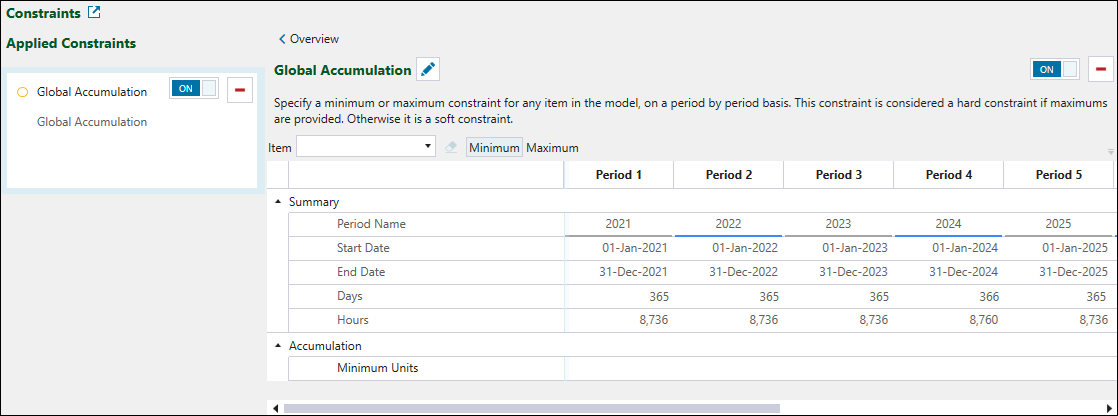Go back to Overview

coord(308,39)
